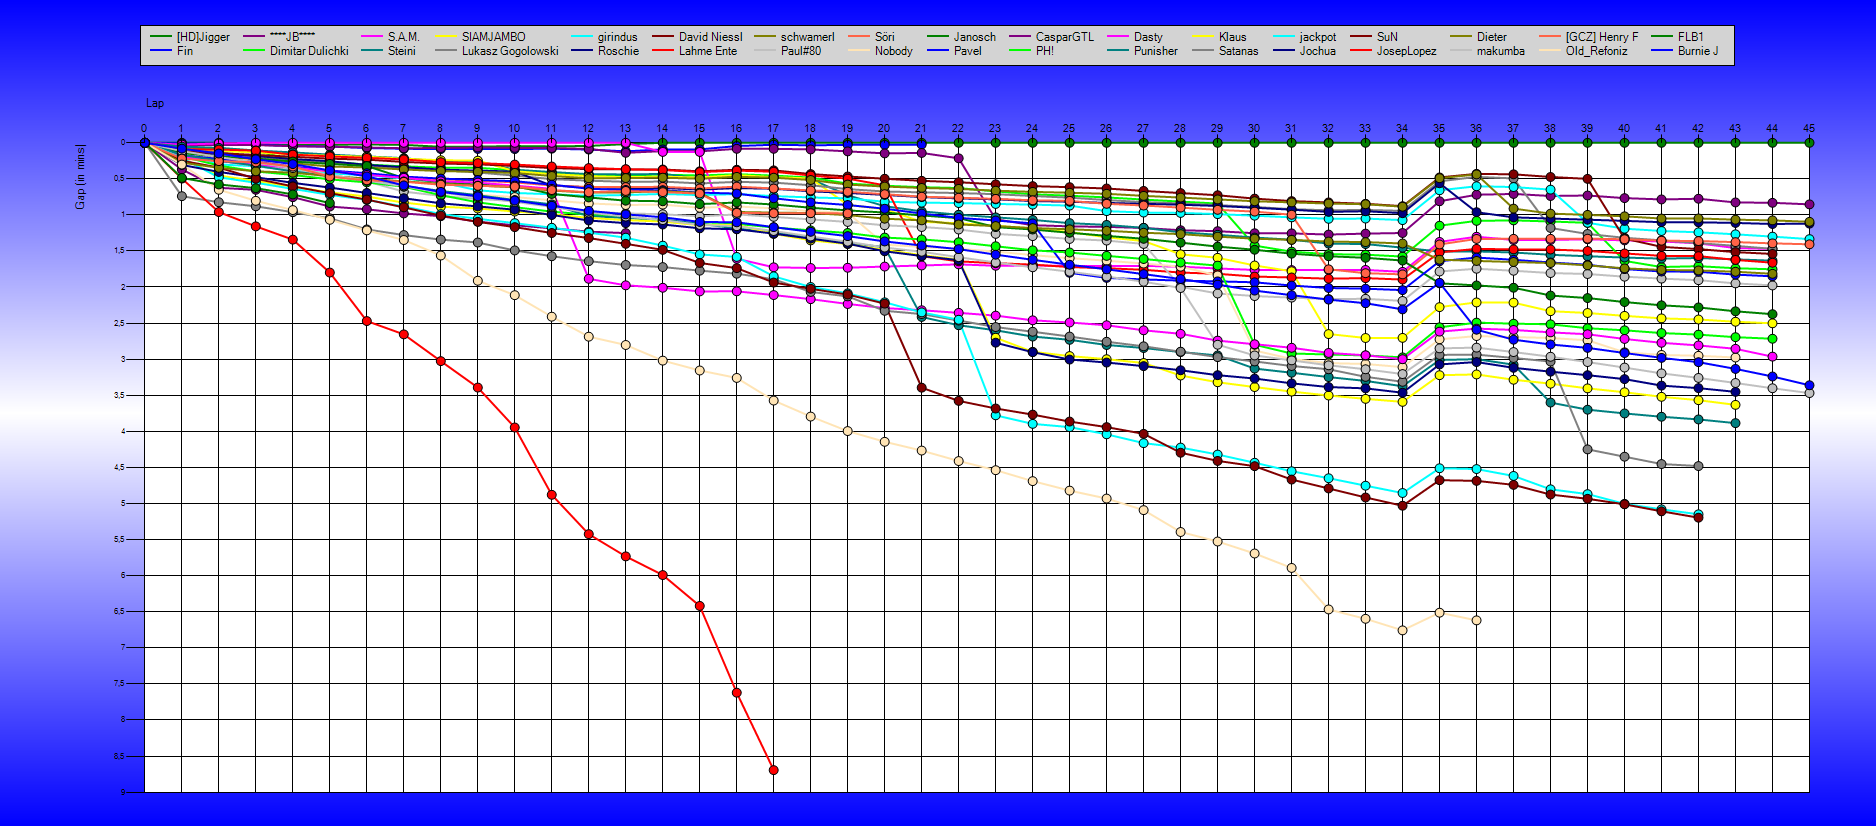The width and height of the screenshot is (1876, 826).
Task: Click the last peach data point at lap 36
Action: [1476, 620]
